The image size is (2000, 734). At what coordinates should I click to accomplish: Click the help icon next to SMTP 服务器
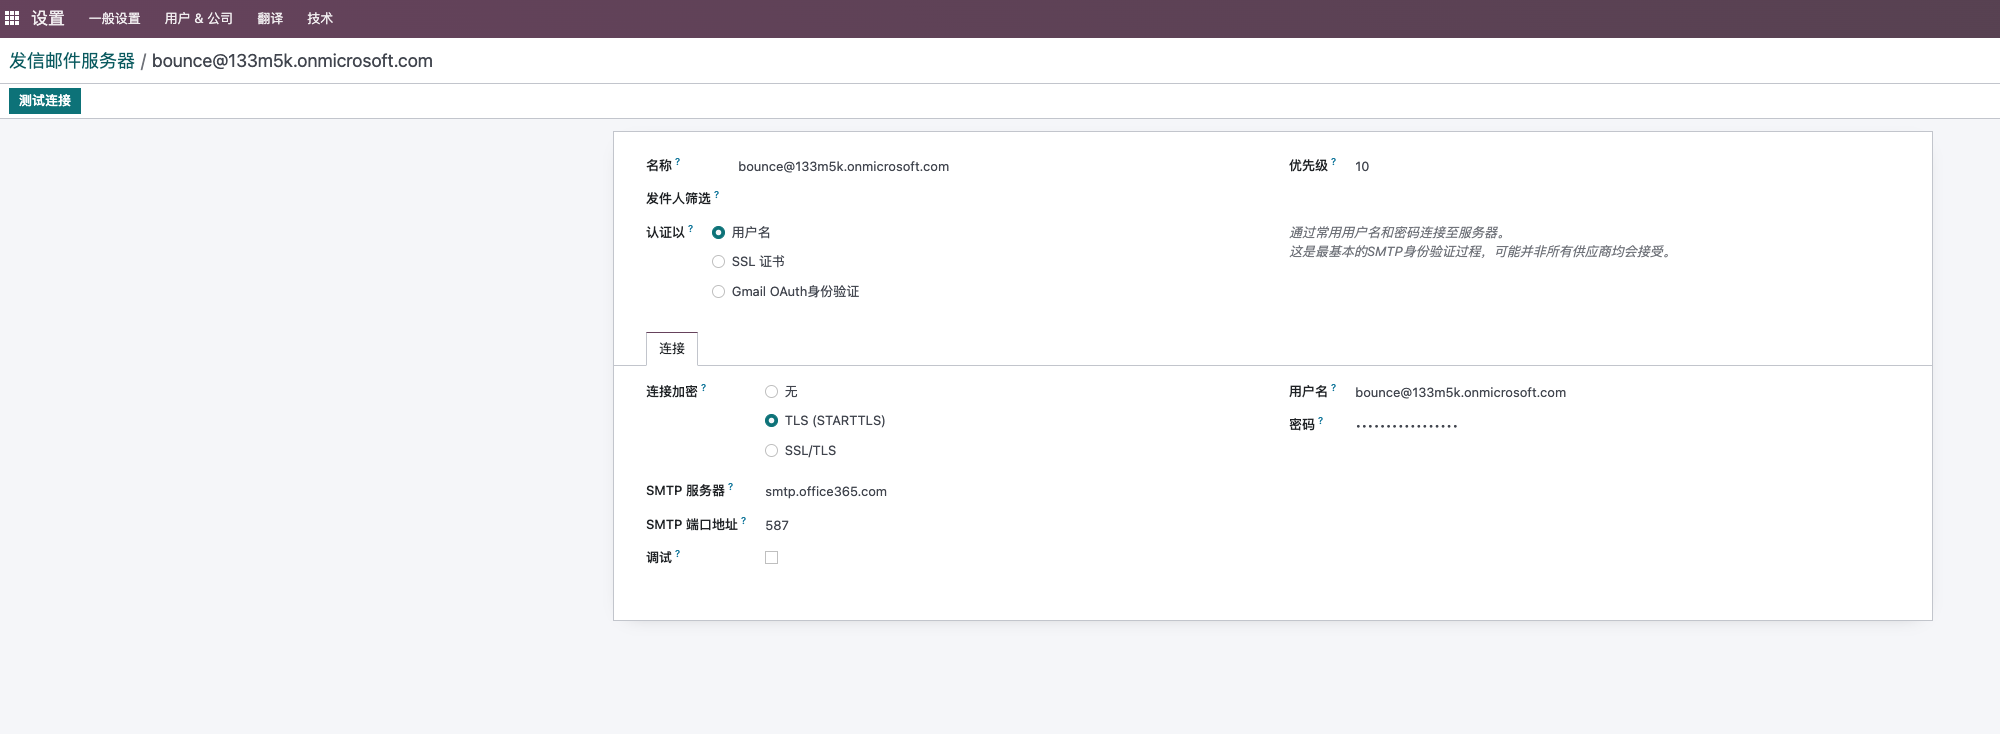click(x=730, y=487)
